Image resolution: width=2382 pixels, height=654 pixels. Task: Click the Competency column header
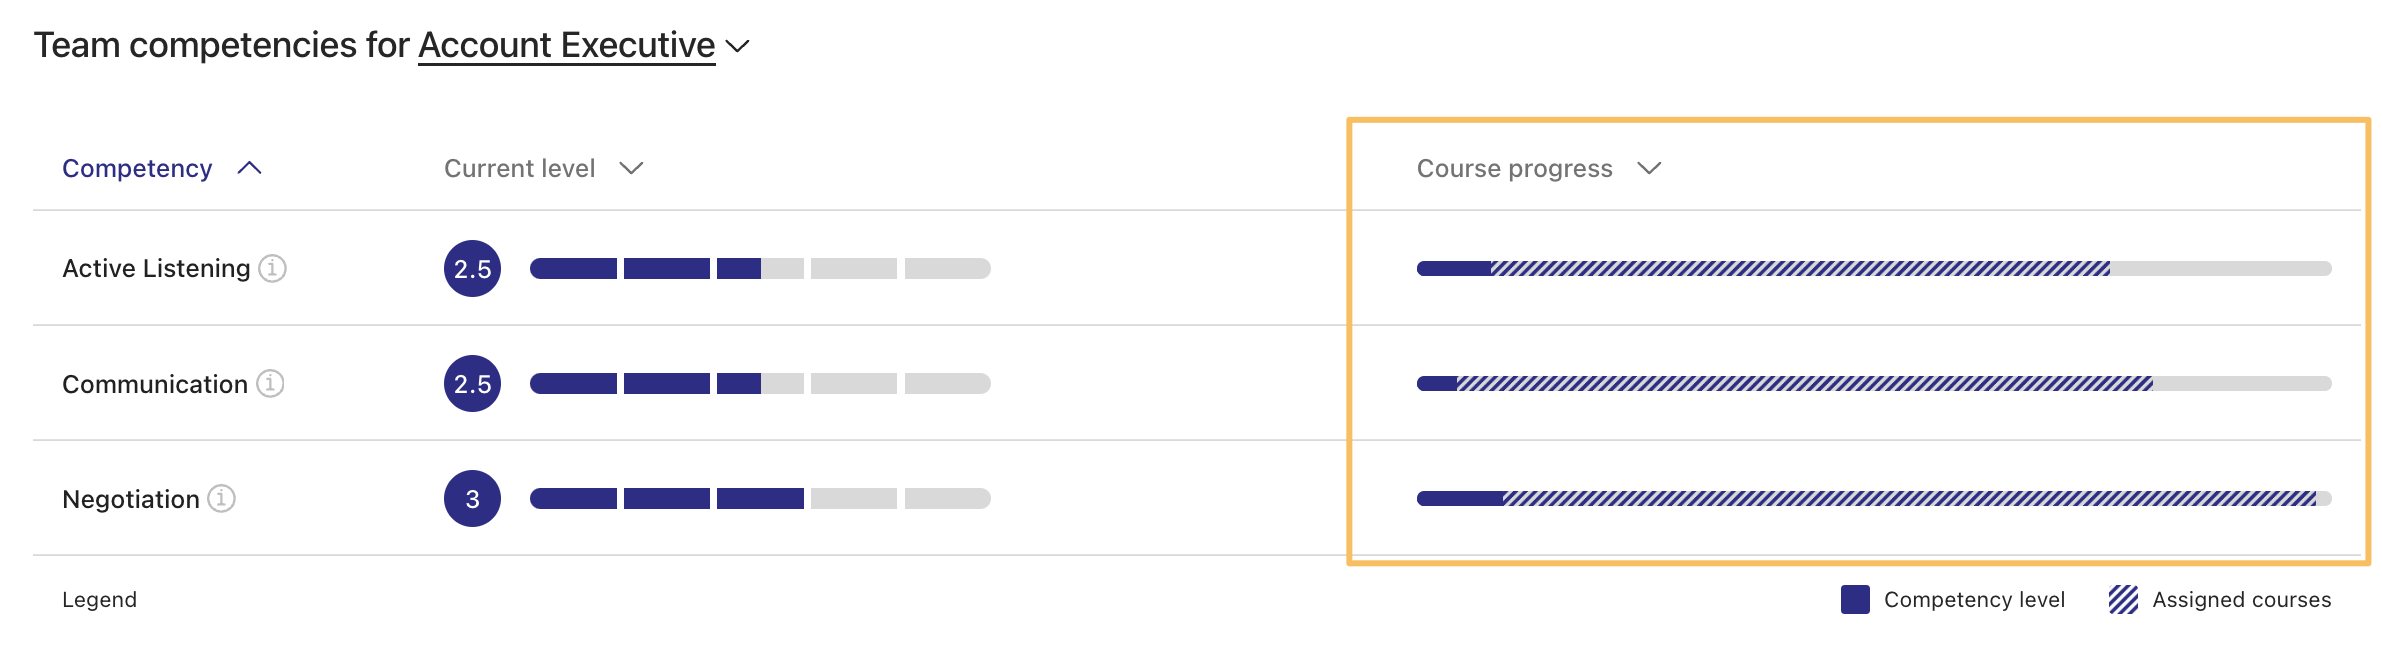click(x=137, y=168)
